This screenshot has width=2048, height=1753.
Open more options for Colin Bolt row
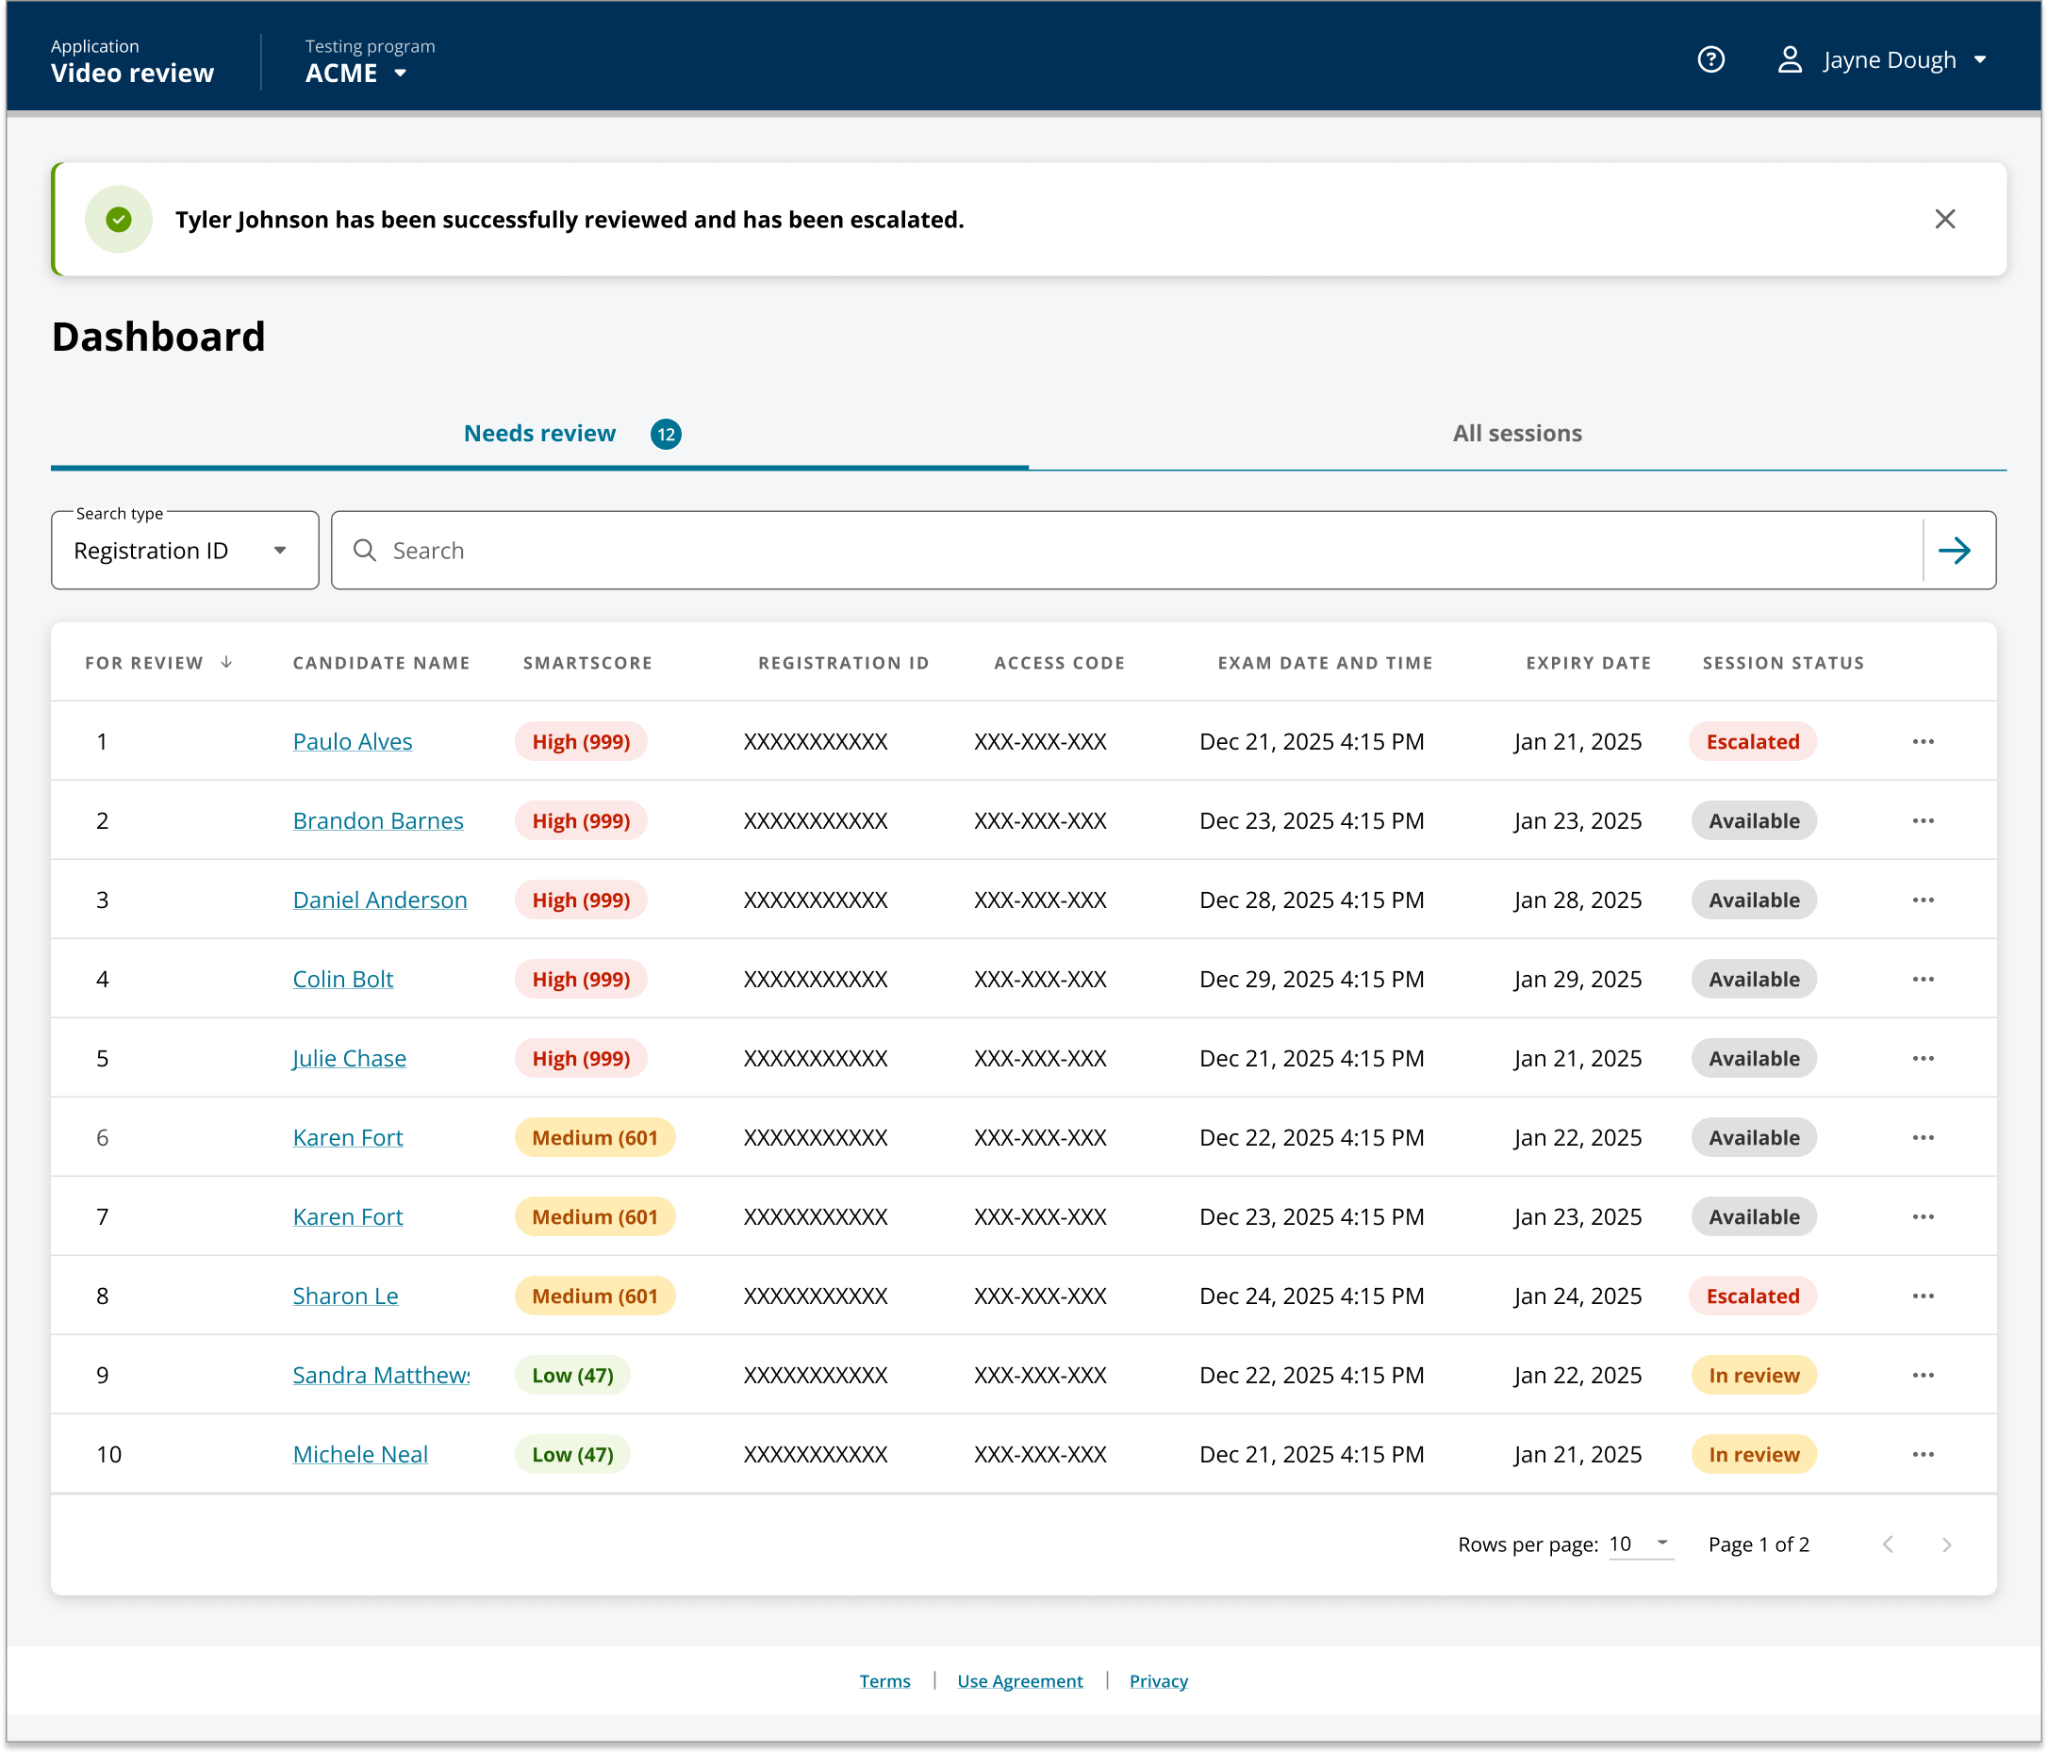(1922, 979)
